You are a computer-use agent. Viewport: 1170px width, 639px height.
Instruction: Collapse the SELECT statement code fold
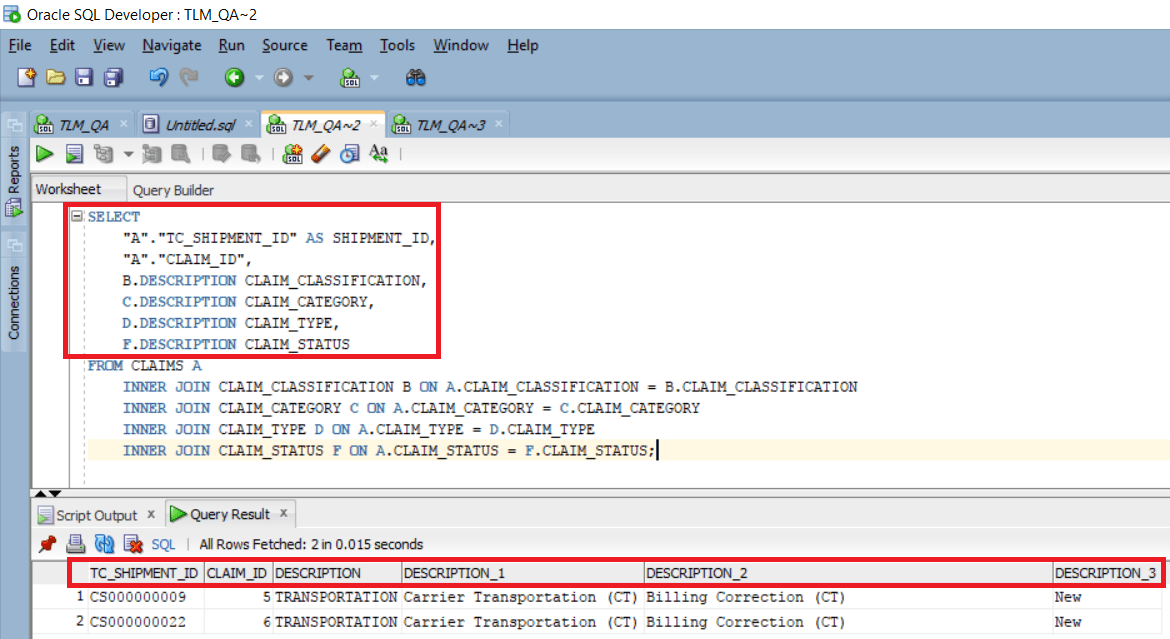pos(77,216)
